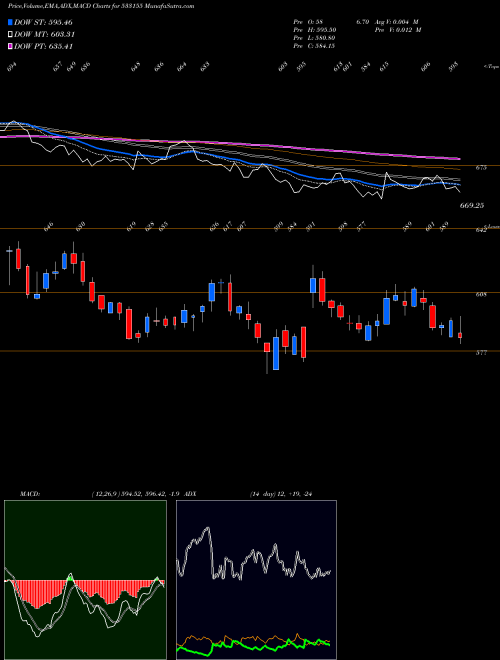Select the 'DOW PT: 635.41' legend label
This screenshot has width=500, height=660.
[x=43, y=46]
